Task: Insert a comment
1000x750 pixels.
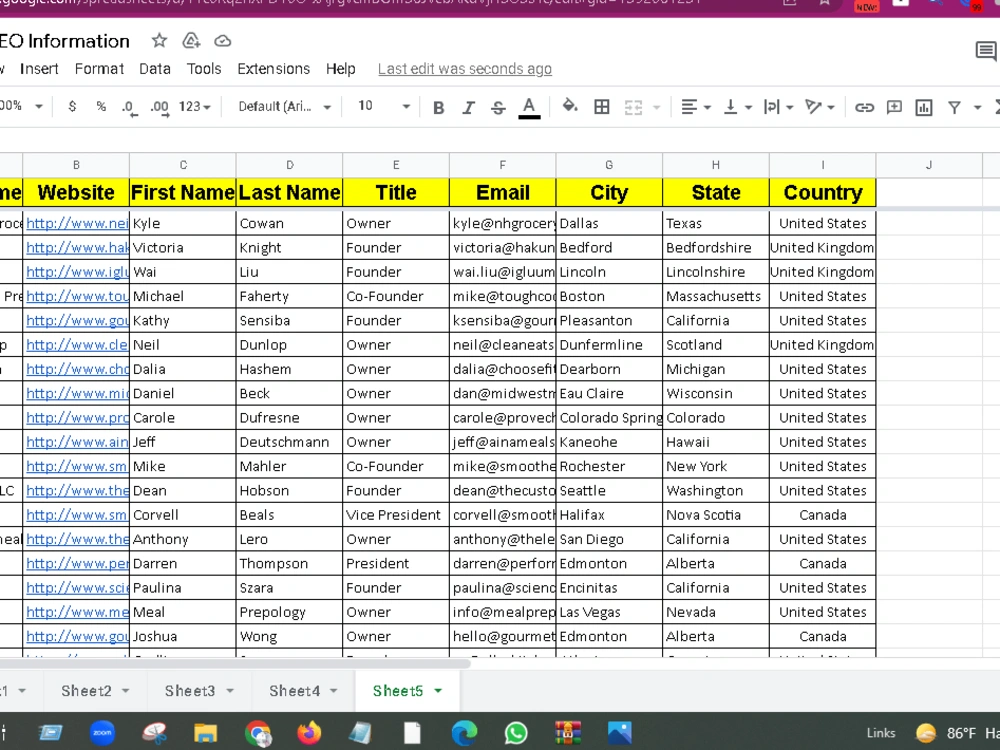Action: point(894,107)
